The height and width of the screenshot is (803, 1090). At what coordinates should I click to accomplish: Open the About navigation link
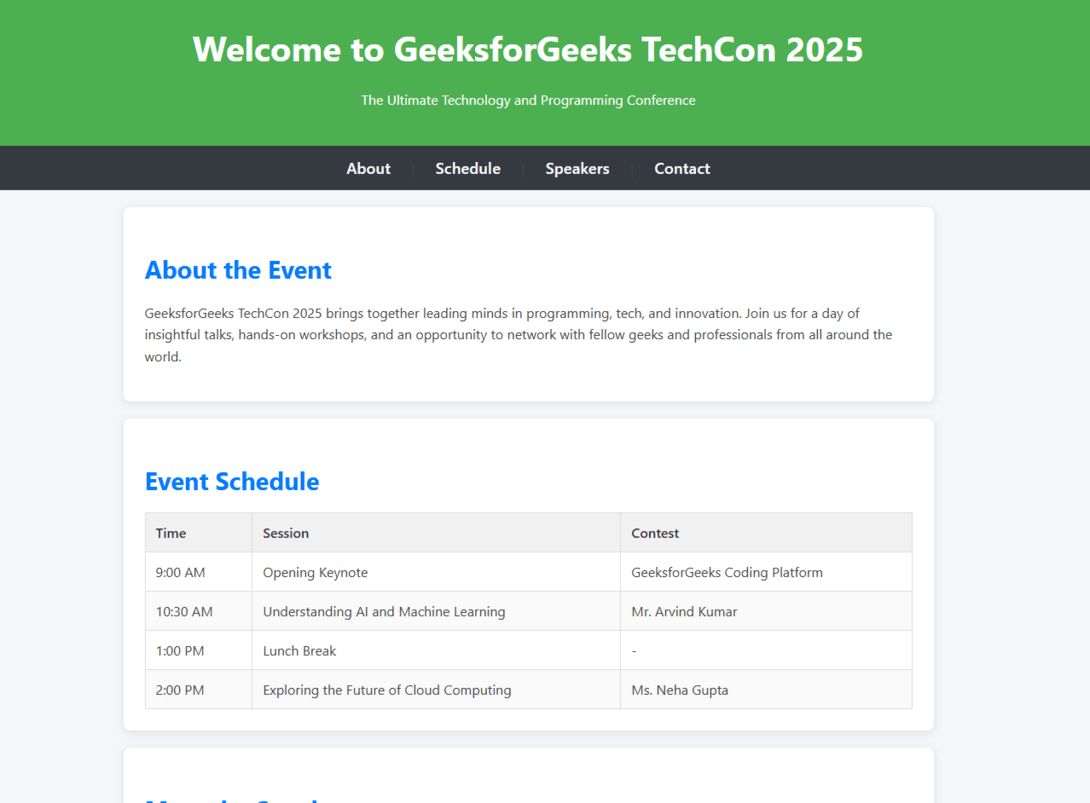pos(368,168)
